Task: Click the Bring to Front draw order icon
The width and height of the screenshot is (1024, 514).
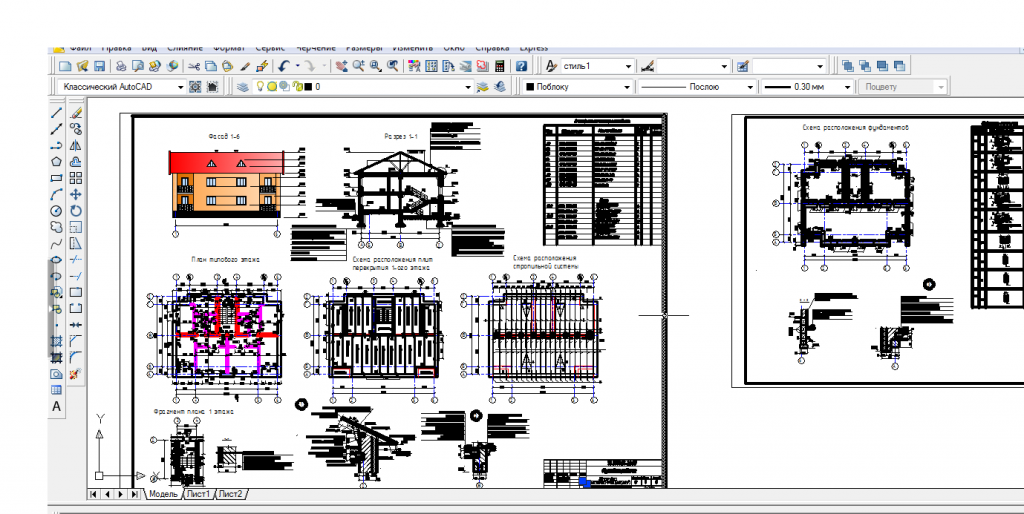Action: (848, 66)
